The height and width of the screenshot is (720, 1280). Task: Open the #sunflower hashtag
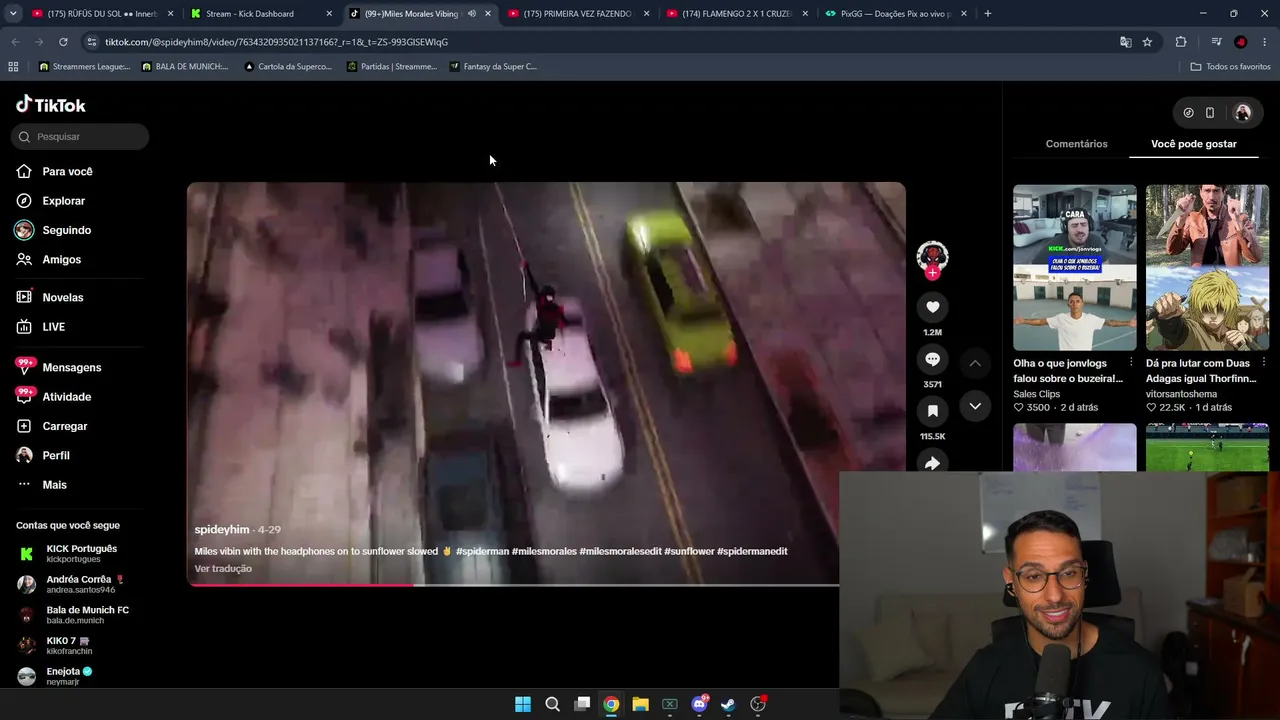[x=689, y=551]
